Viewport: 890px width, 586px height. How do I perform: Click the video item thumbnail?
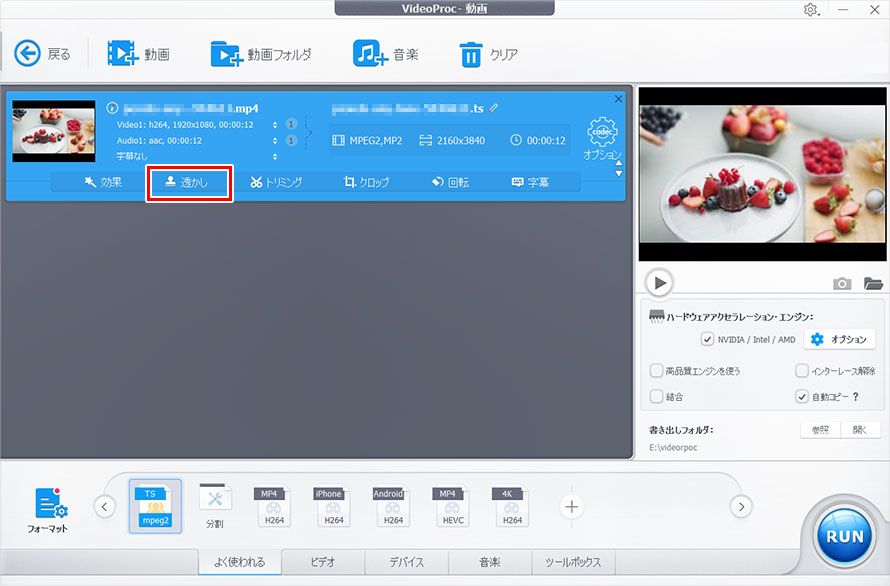tap(54, 131)
